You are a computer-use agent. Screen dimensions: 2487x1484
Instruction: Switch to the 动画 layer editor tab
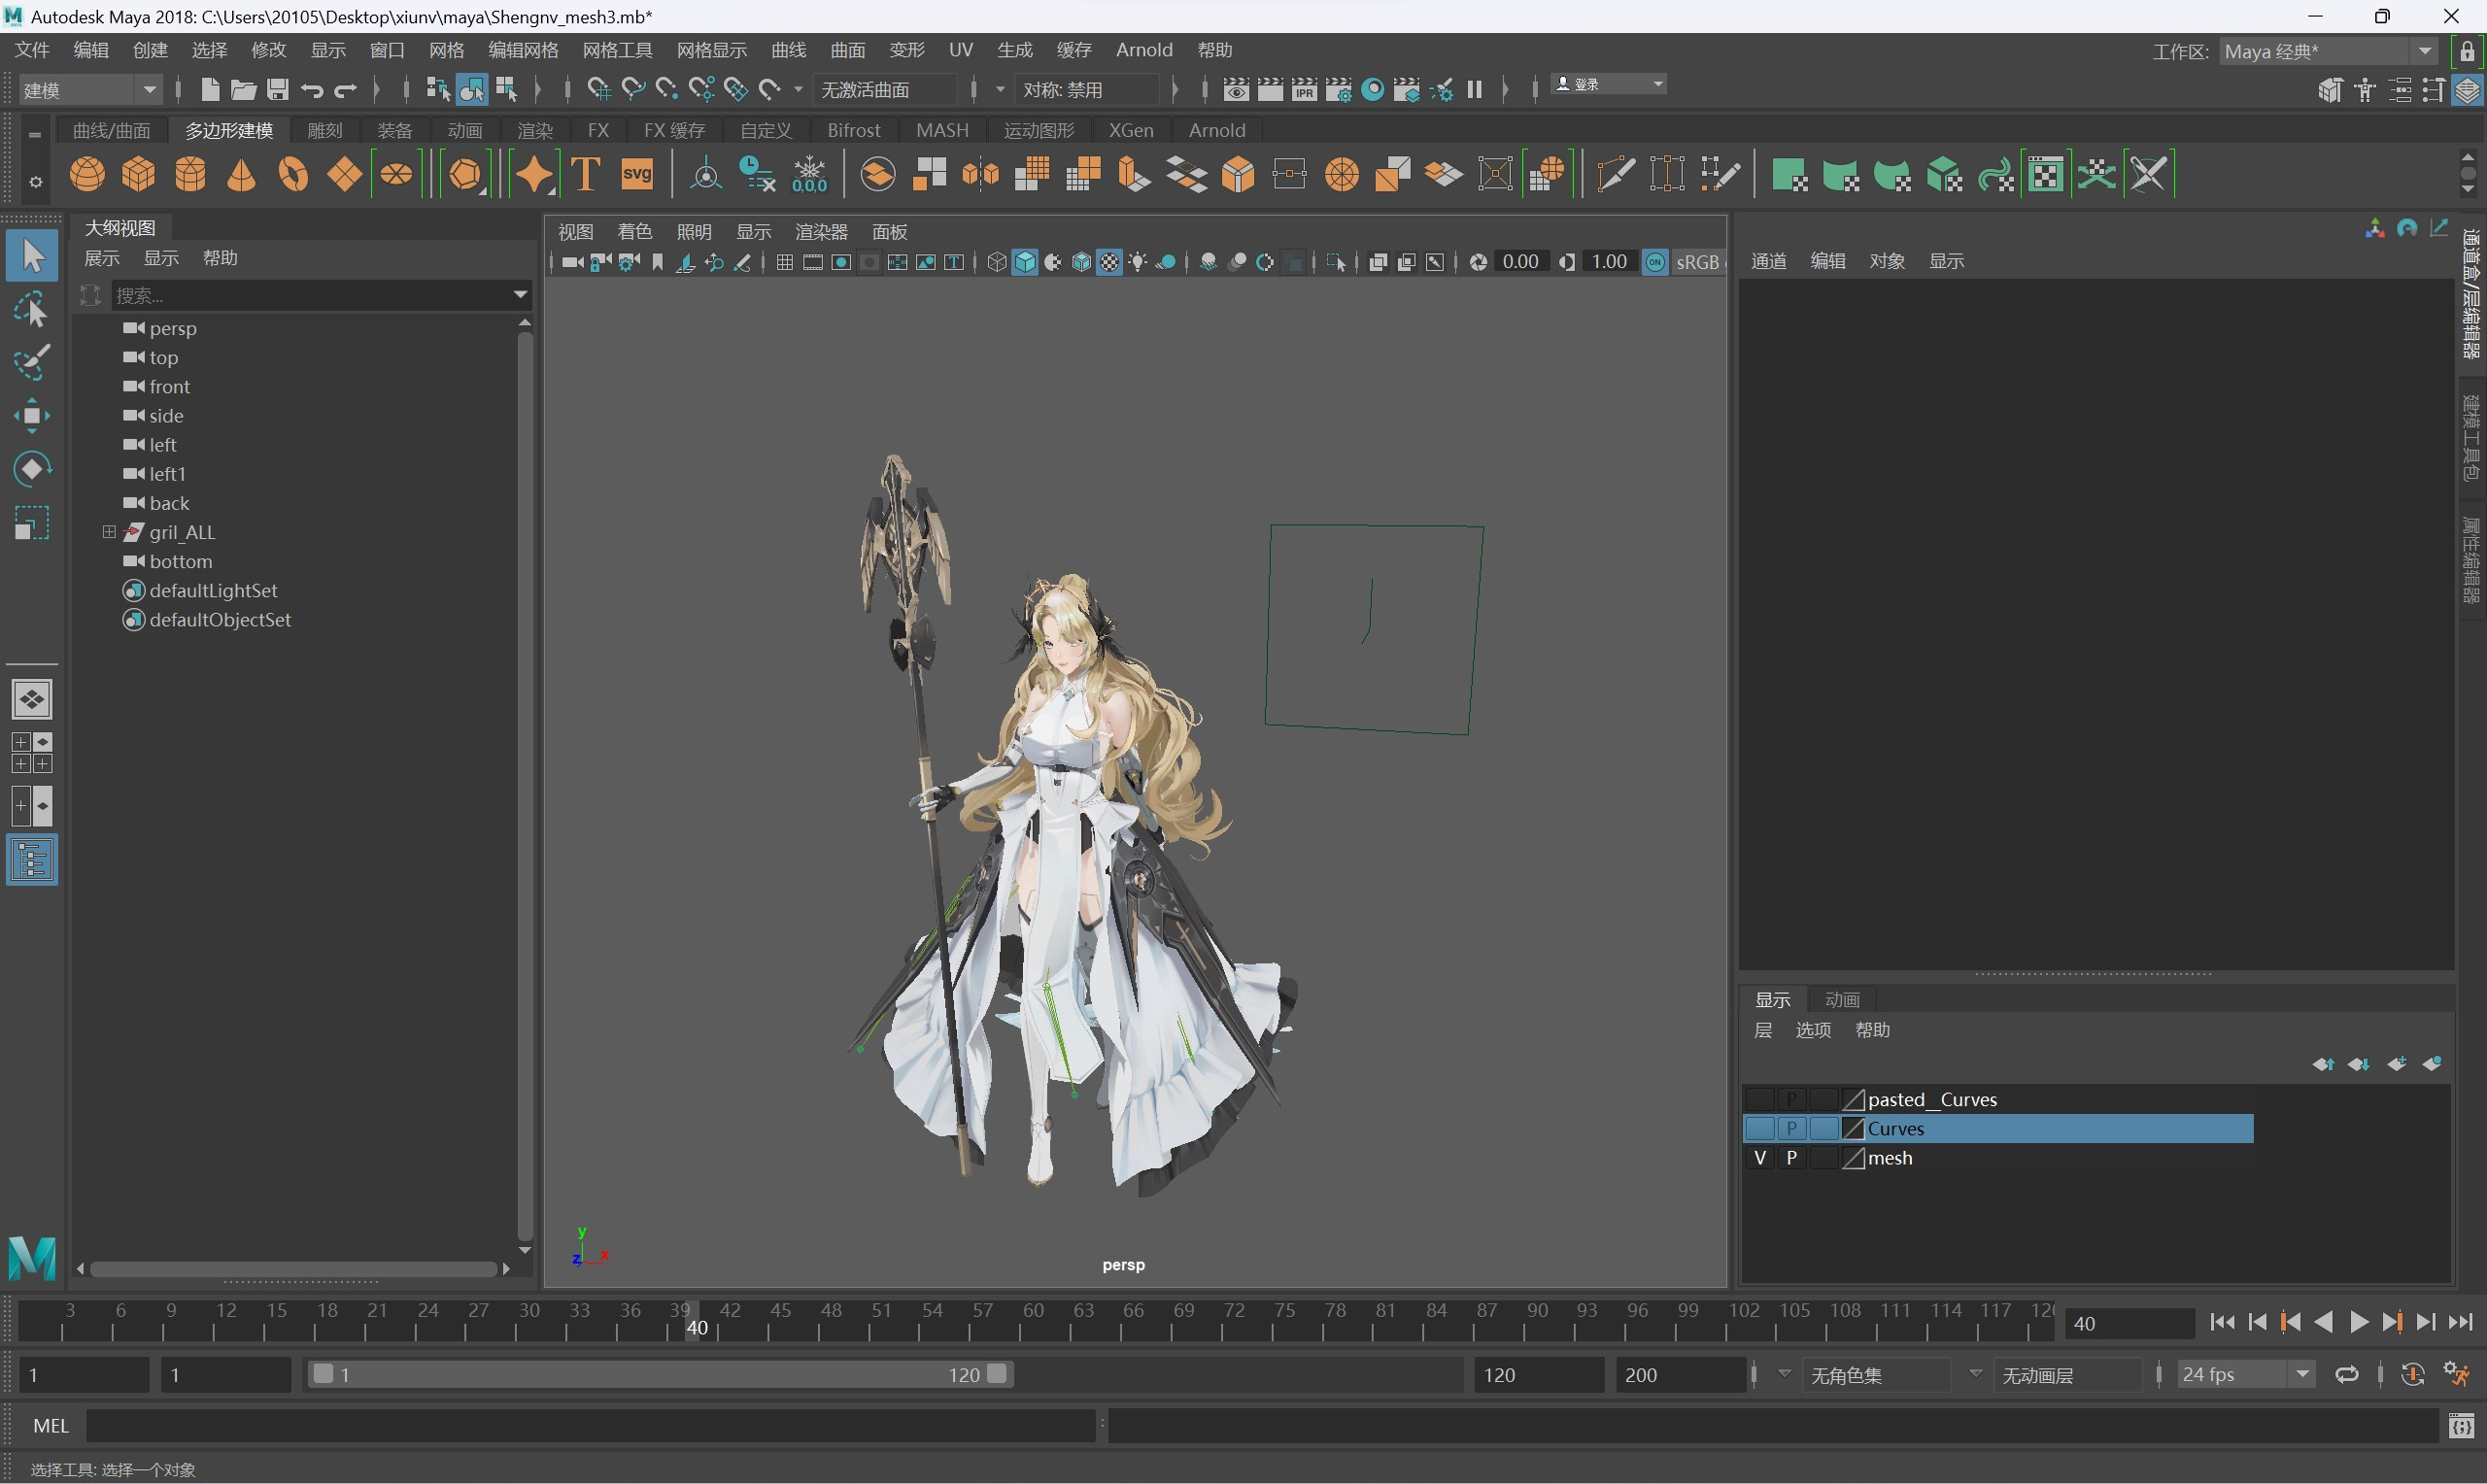pyautogui.click(x=1842, y=1000)
